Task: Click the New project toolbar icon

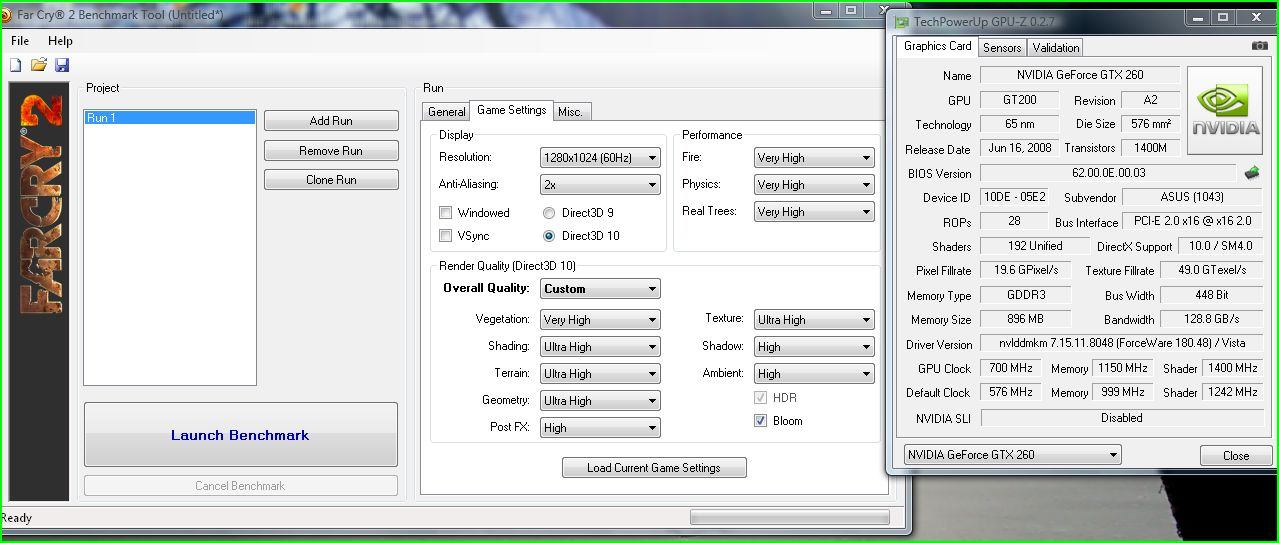Action: [15, 65]
